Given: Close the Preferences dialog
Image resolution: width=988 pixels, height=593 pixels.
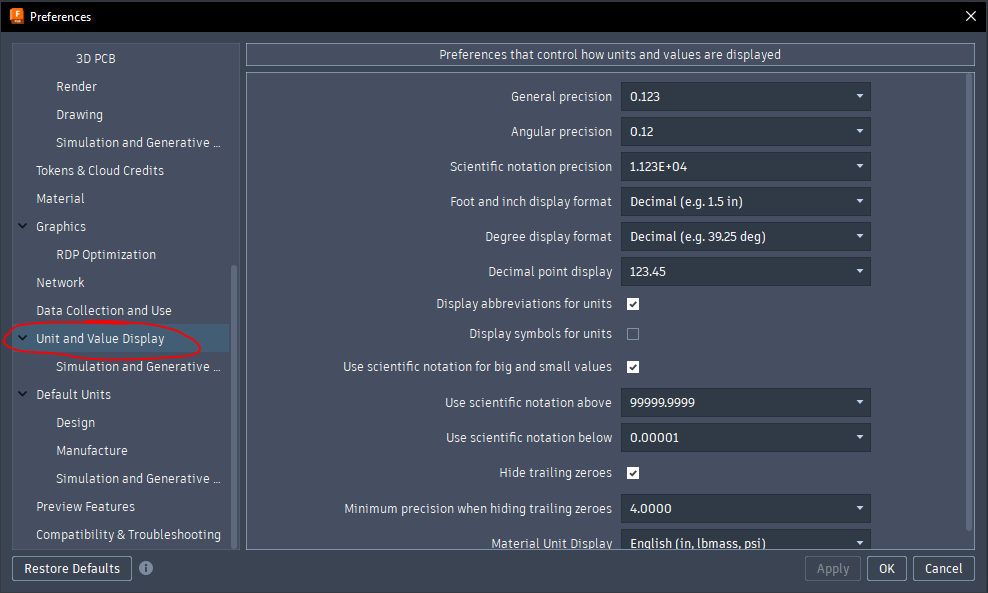Looking at the screenshot, I should (970, 16).
